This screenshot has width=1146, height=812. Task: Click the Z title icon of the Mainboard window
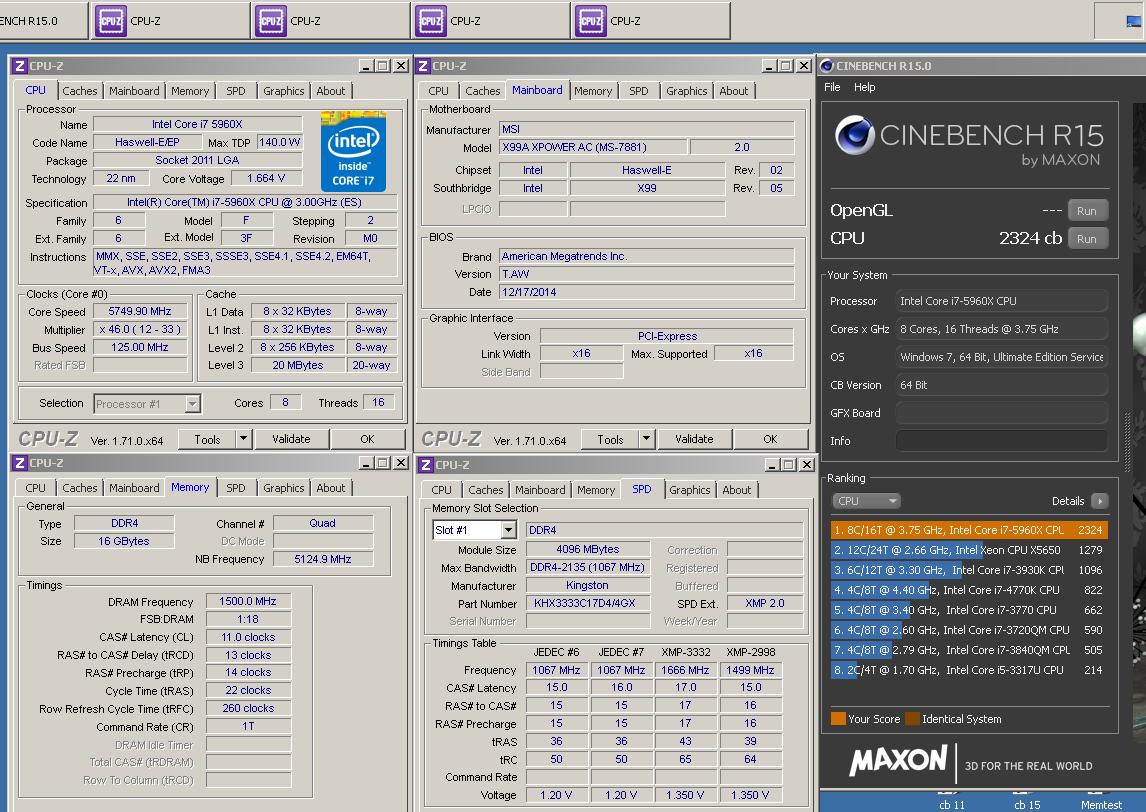coord(423,66)
